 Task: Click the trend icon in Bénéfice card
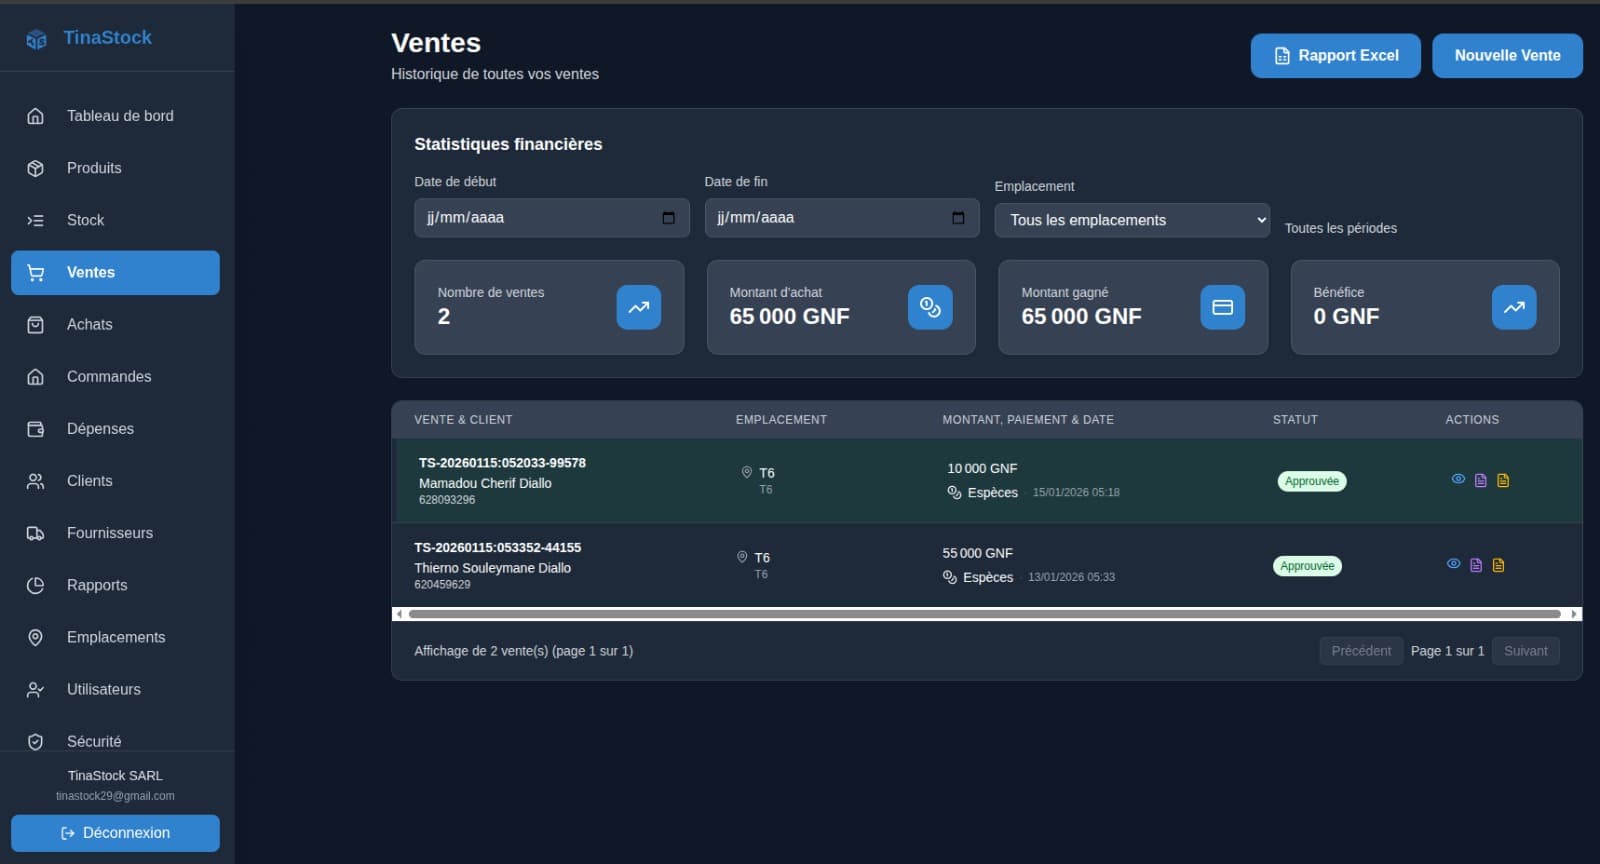pos(1514,307)
